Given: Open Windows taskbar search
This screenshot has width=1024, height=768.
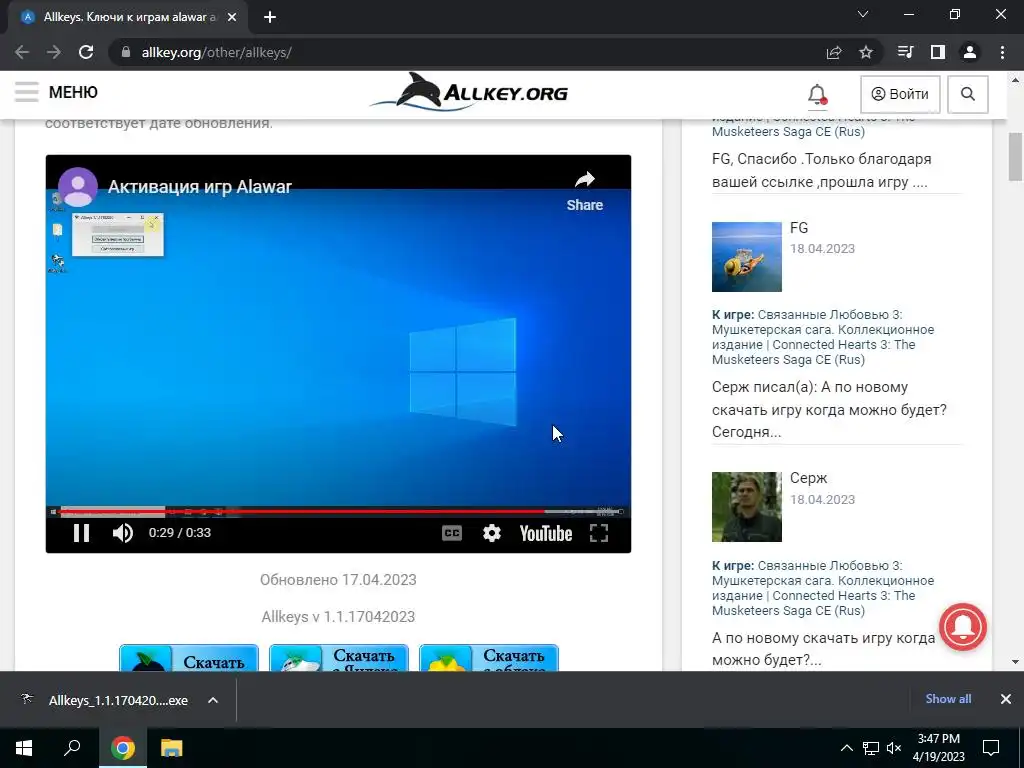Looking at the screenshot, I should pyautogui.click(x=72, y=748).
